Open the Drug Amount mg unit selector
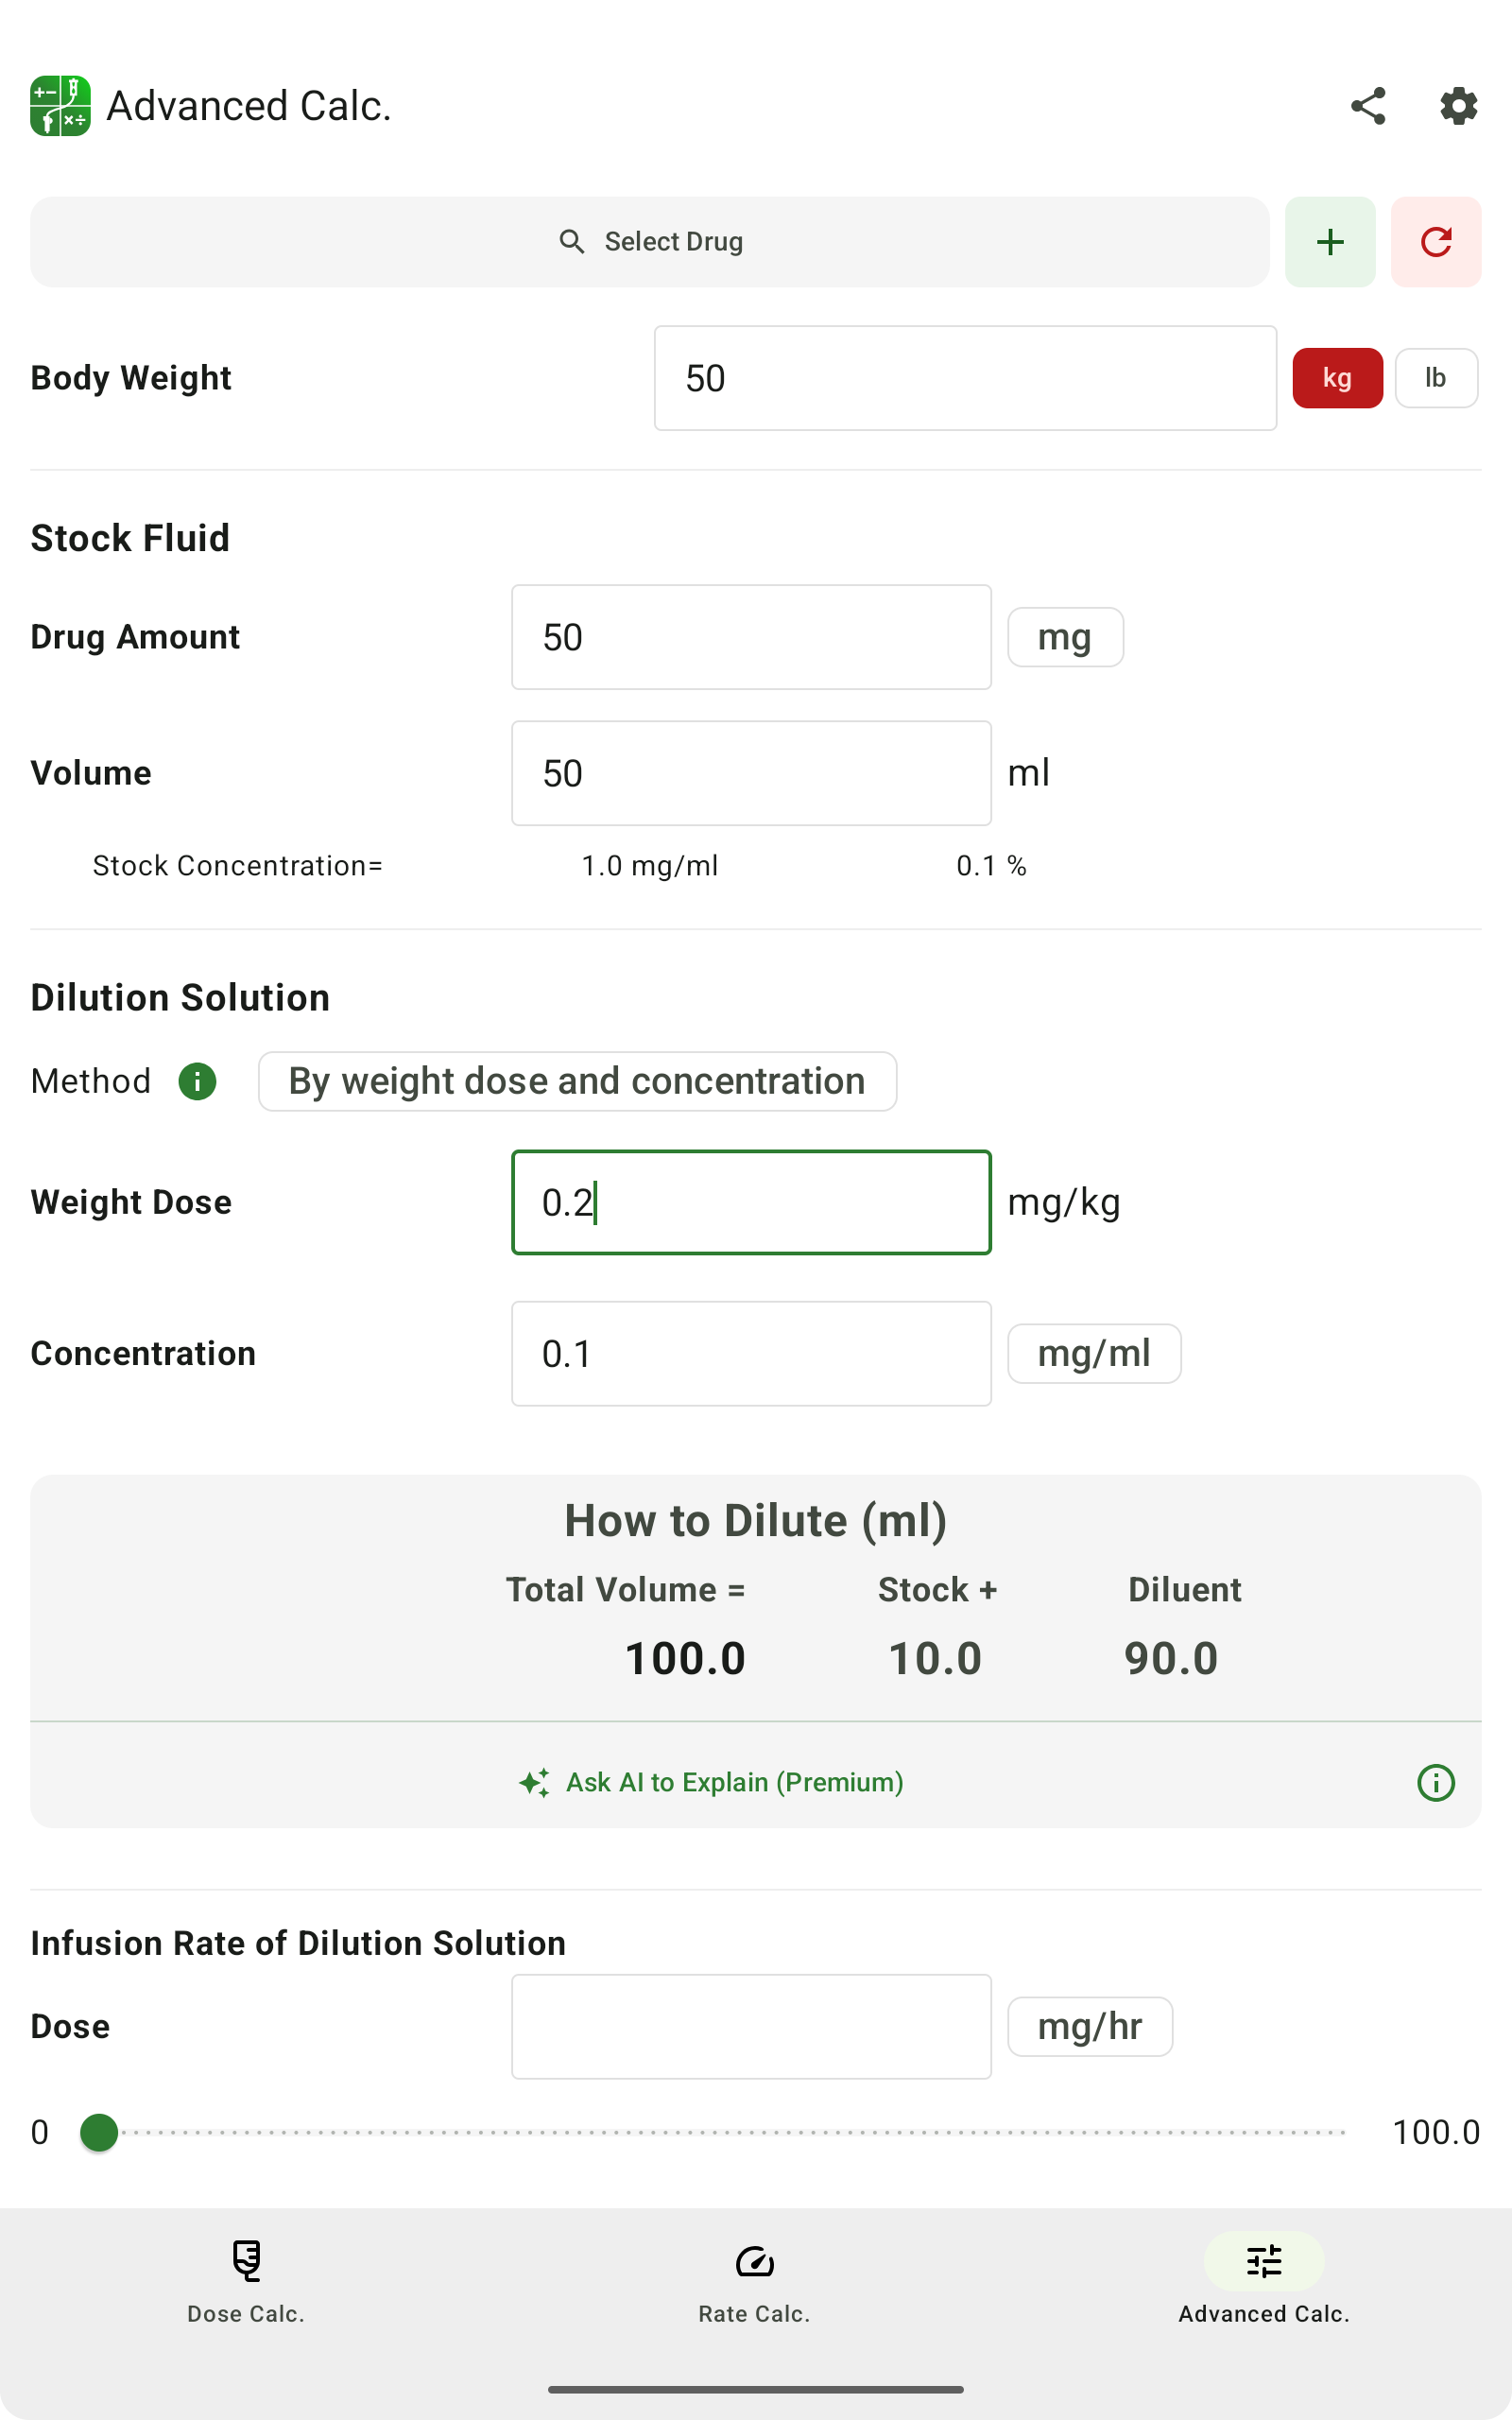Viewport: 1512px width, 2420px height. (1065, 637)
